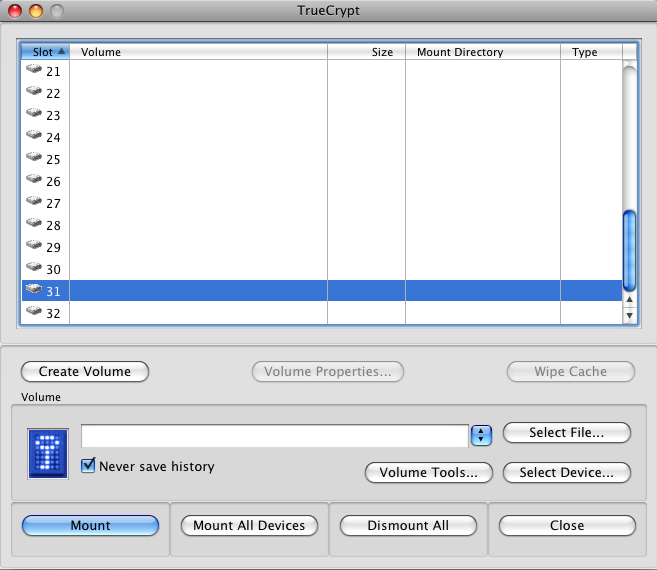
Task: Click the drive icon for slot 29
Action: (34, 245)
